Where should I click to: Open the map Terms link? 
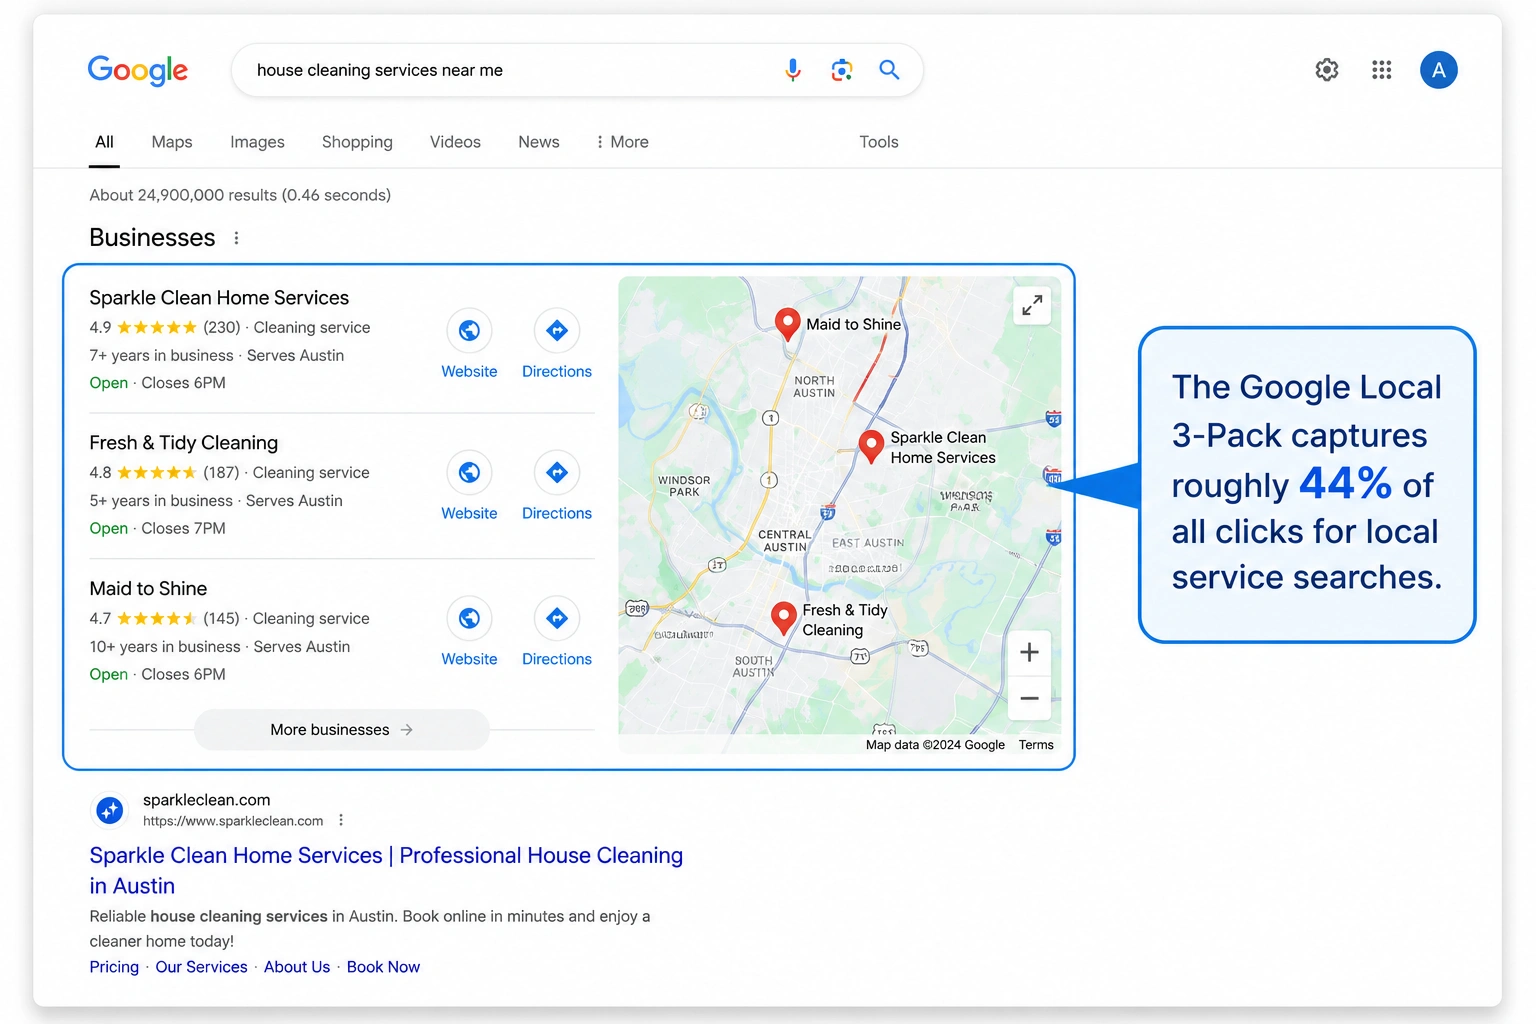[1036, 745]
